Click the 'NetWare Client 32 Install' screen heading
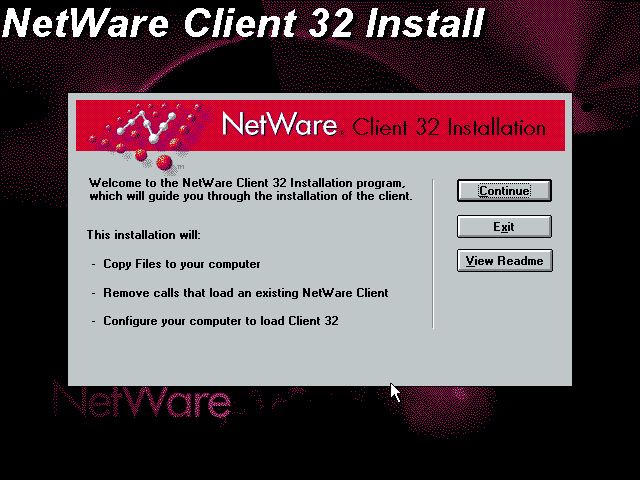Image resolution: width=640 pixels, height=480 pixels. pyautogui.click(x=243, y=22)
